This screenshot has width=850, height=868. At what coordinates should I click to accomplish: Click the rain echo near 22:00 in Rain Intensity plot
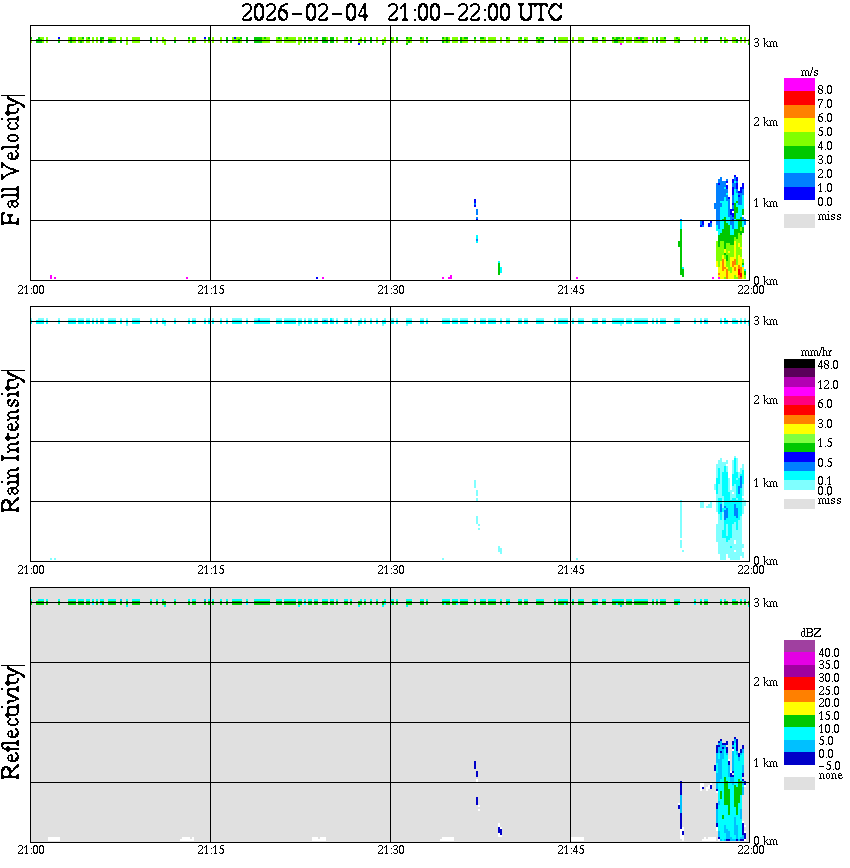click(x=730, y=508)
